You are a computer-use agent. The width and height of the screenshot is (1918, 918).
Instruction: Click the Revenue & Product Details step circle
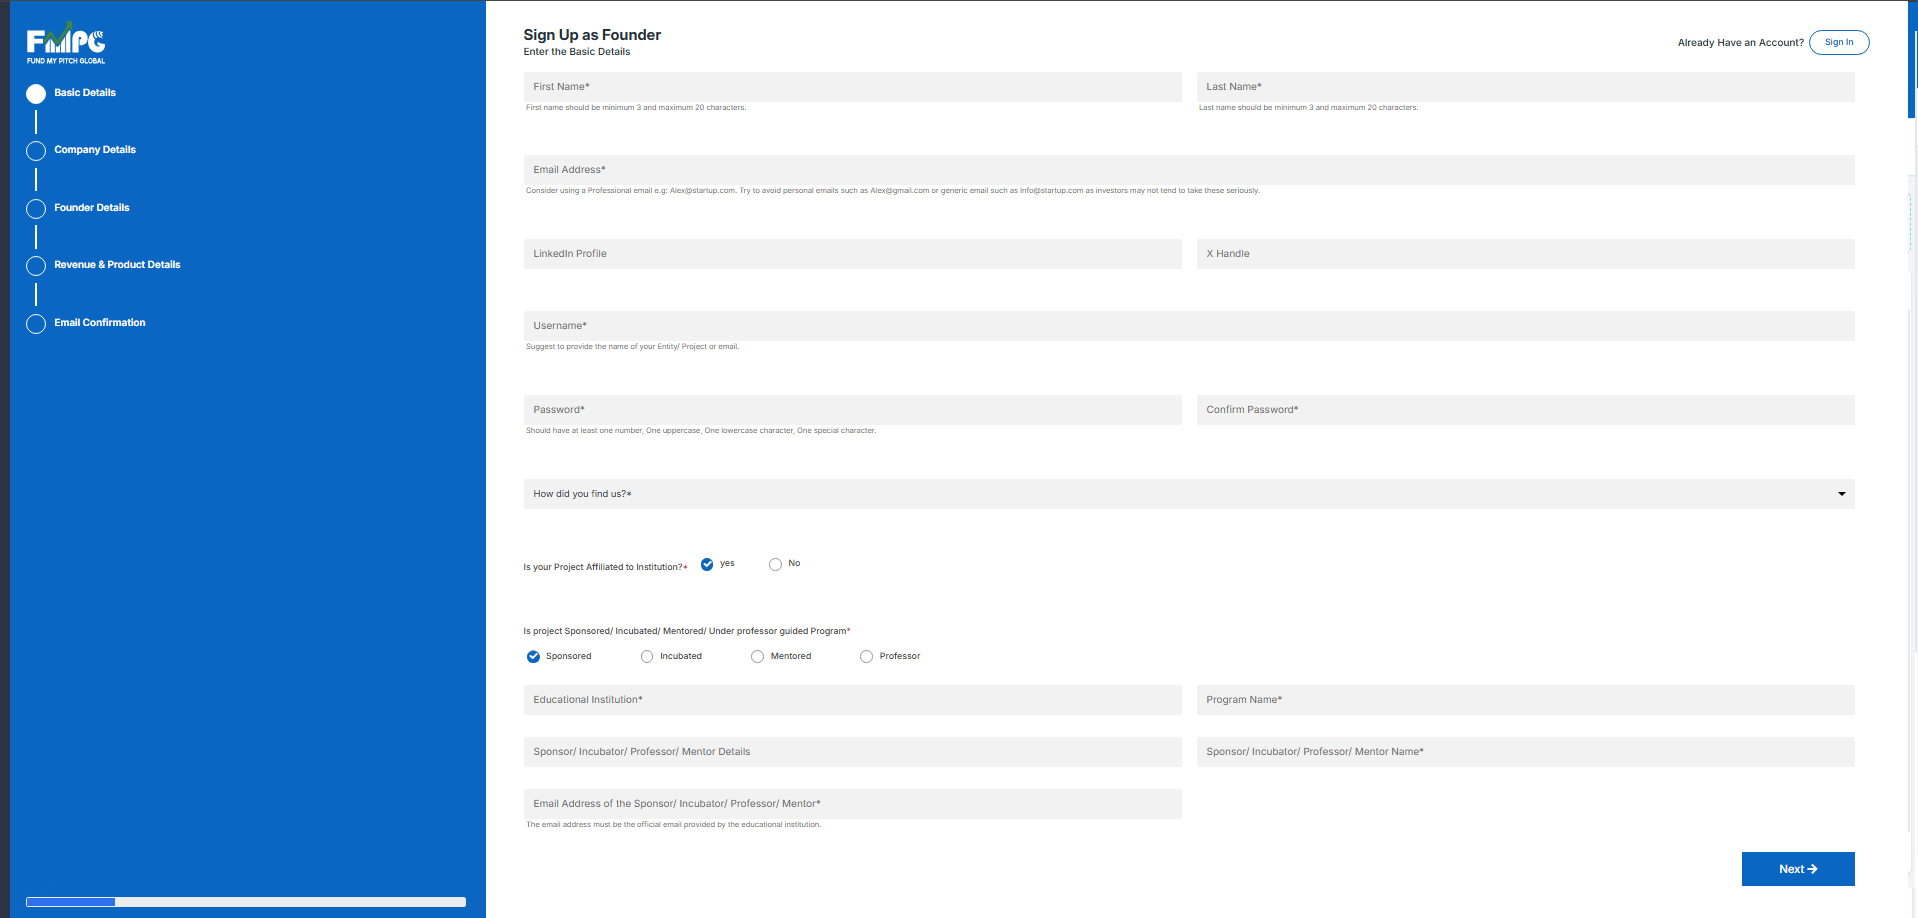point(36,266)
